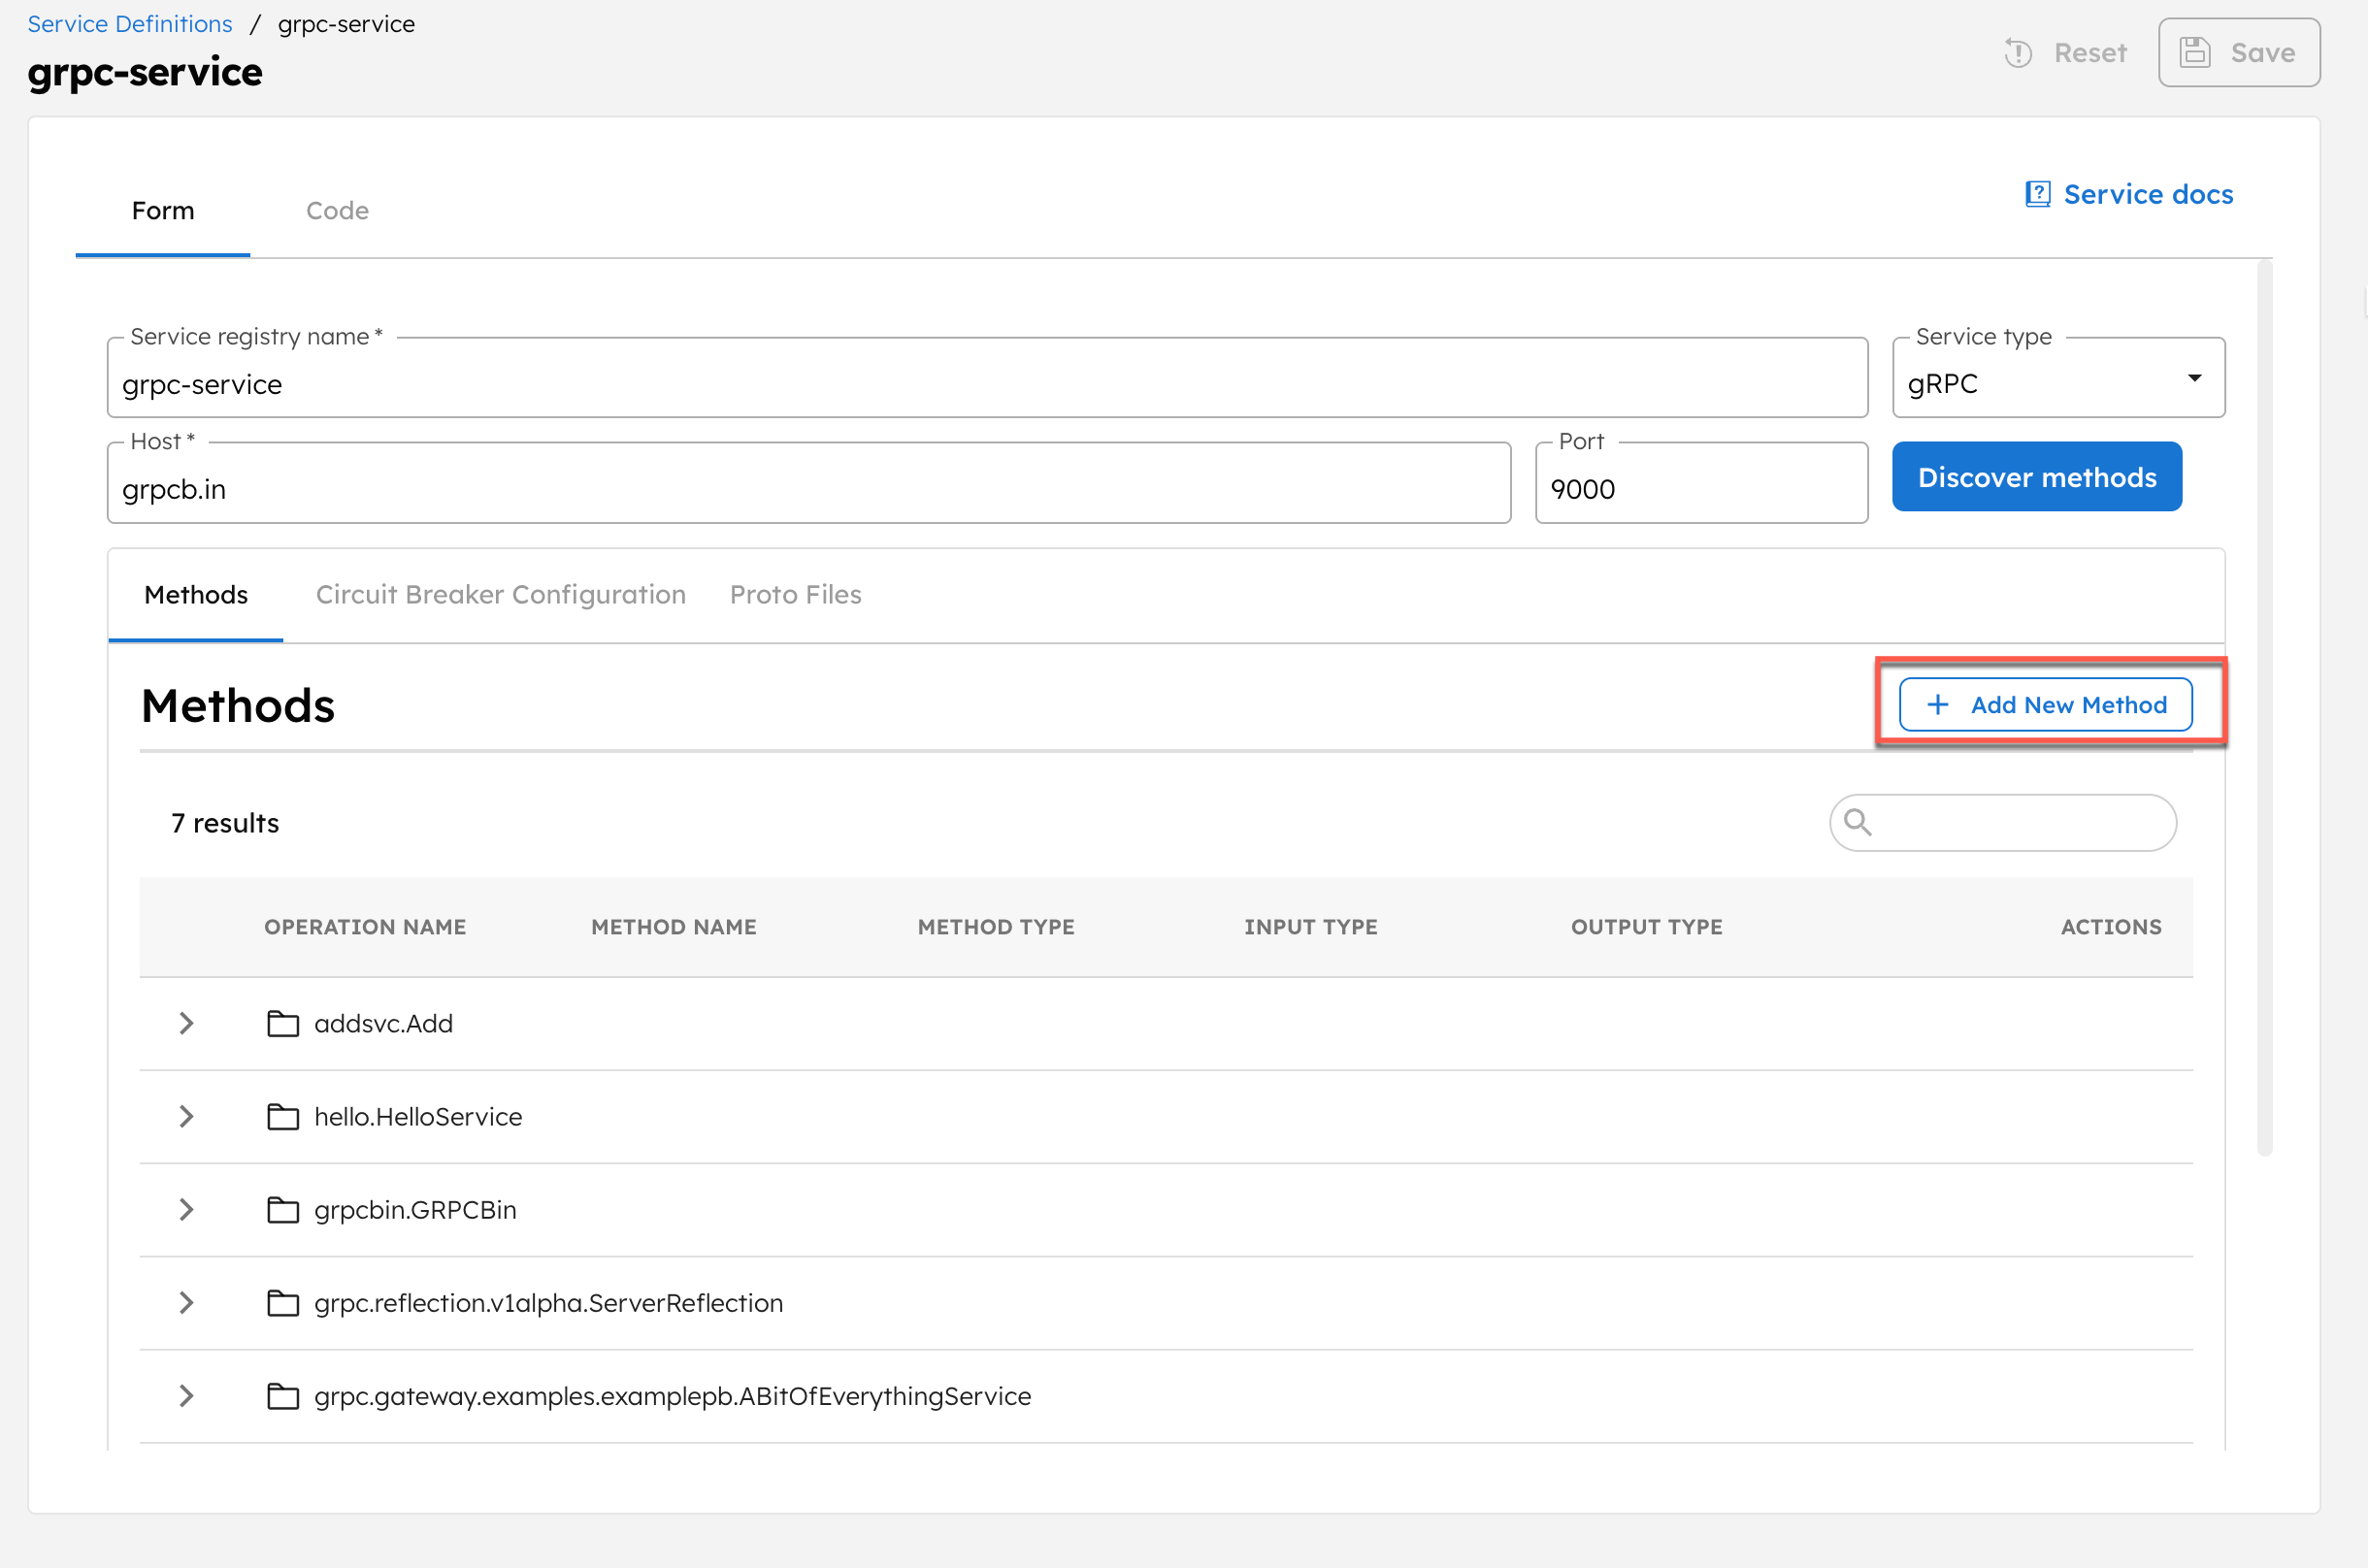The height and width of the screenshot is (1568, 2368).
Task: Click the Service docs help icon
Action: click(2038, 194)
